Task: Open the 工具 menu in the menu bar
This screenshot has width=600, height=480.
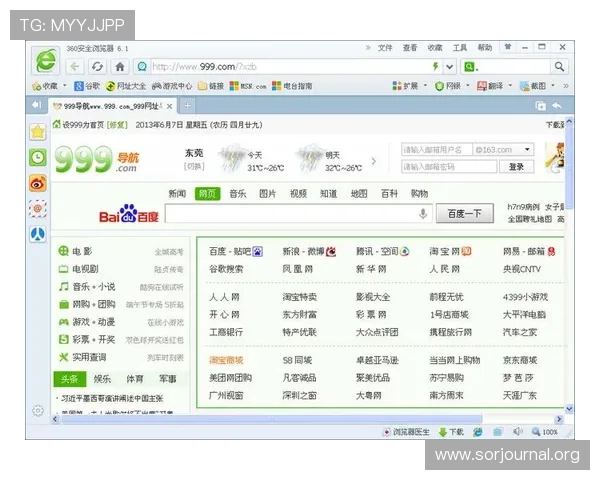Action: point(460,47)
